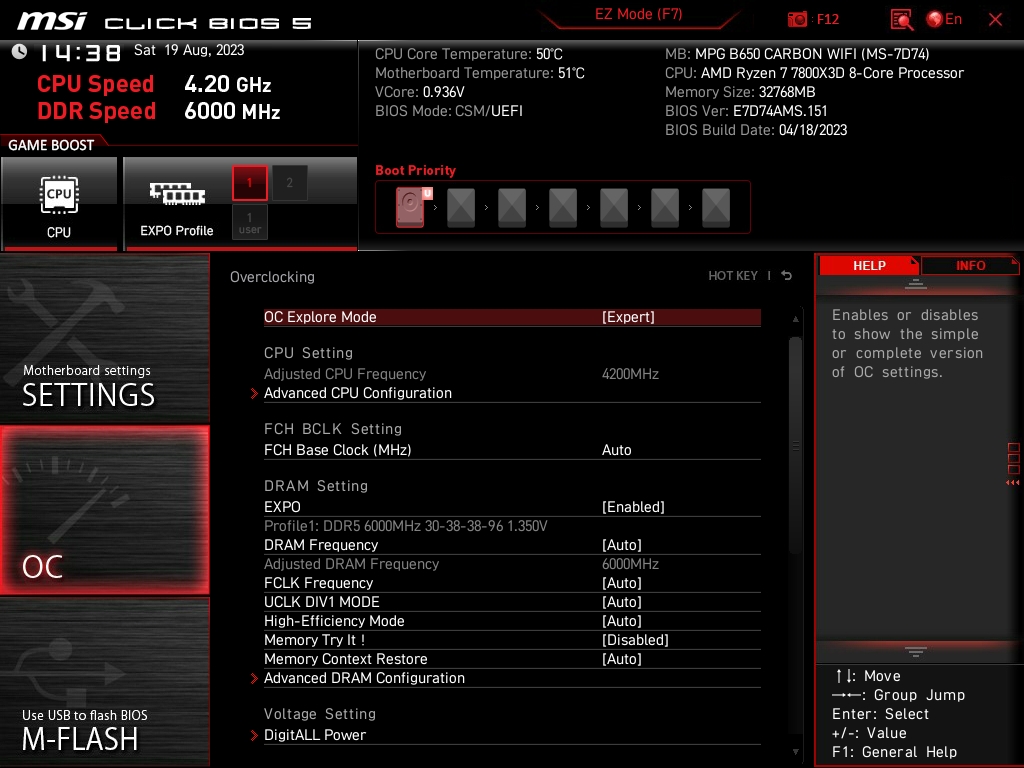Screen dimensions: 1024x768
Task: Take a screenshot with the F12 camera icon
Action: coord(797,19)
